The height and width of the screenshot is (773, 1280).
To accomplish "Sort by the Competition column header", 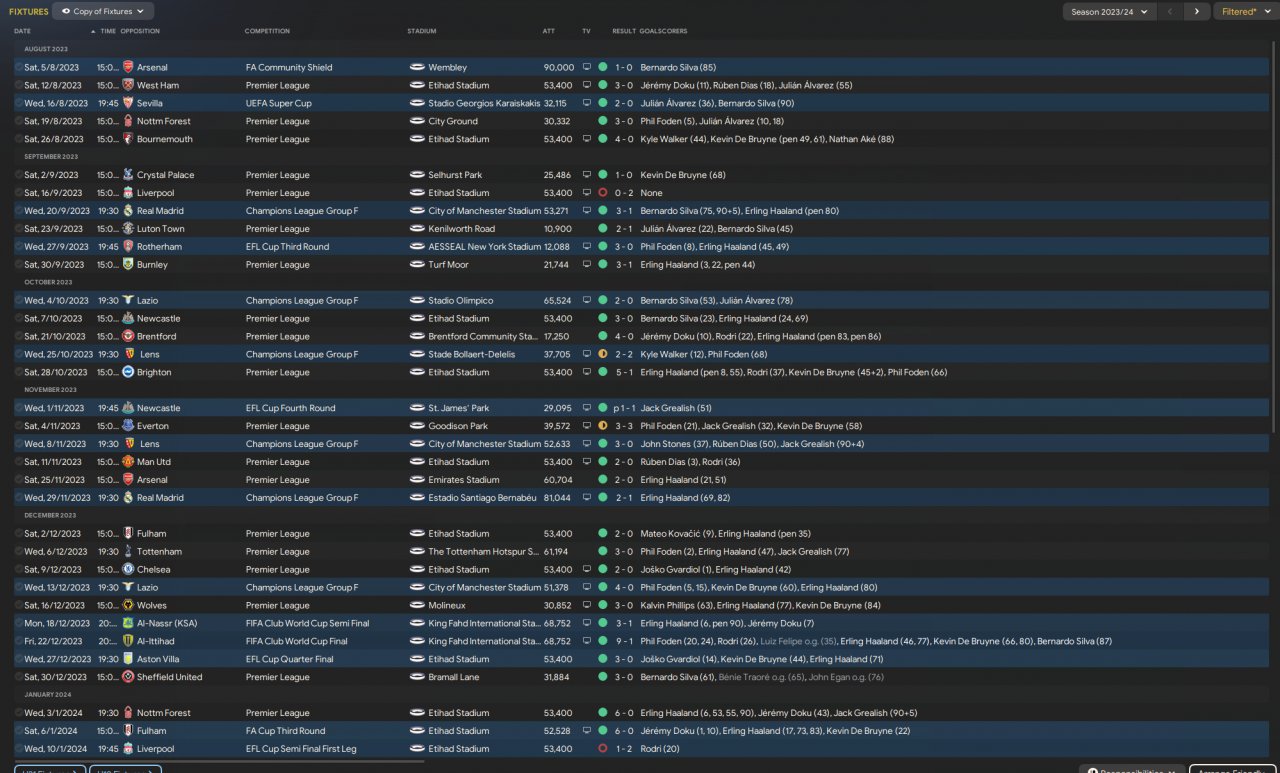I will [267, 31].
